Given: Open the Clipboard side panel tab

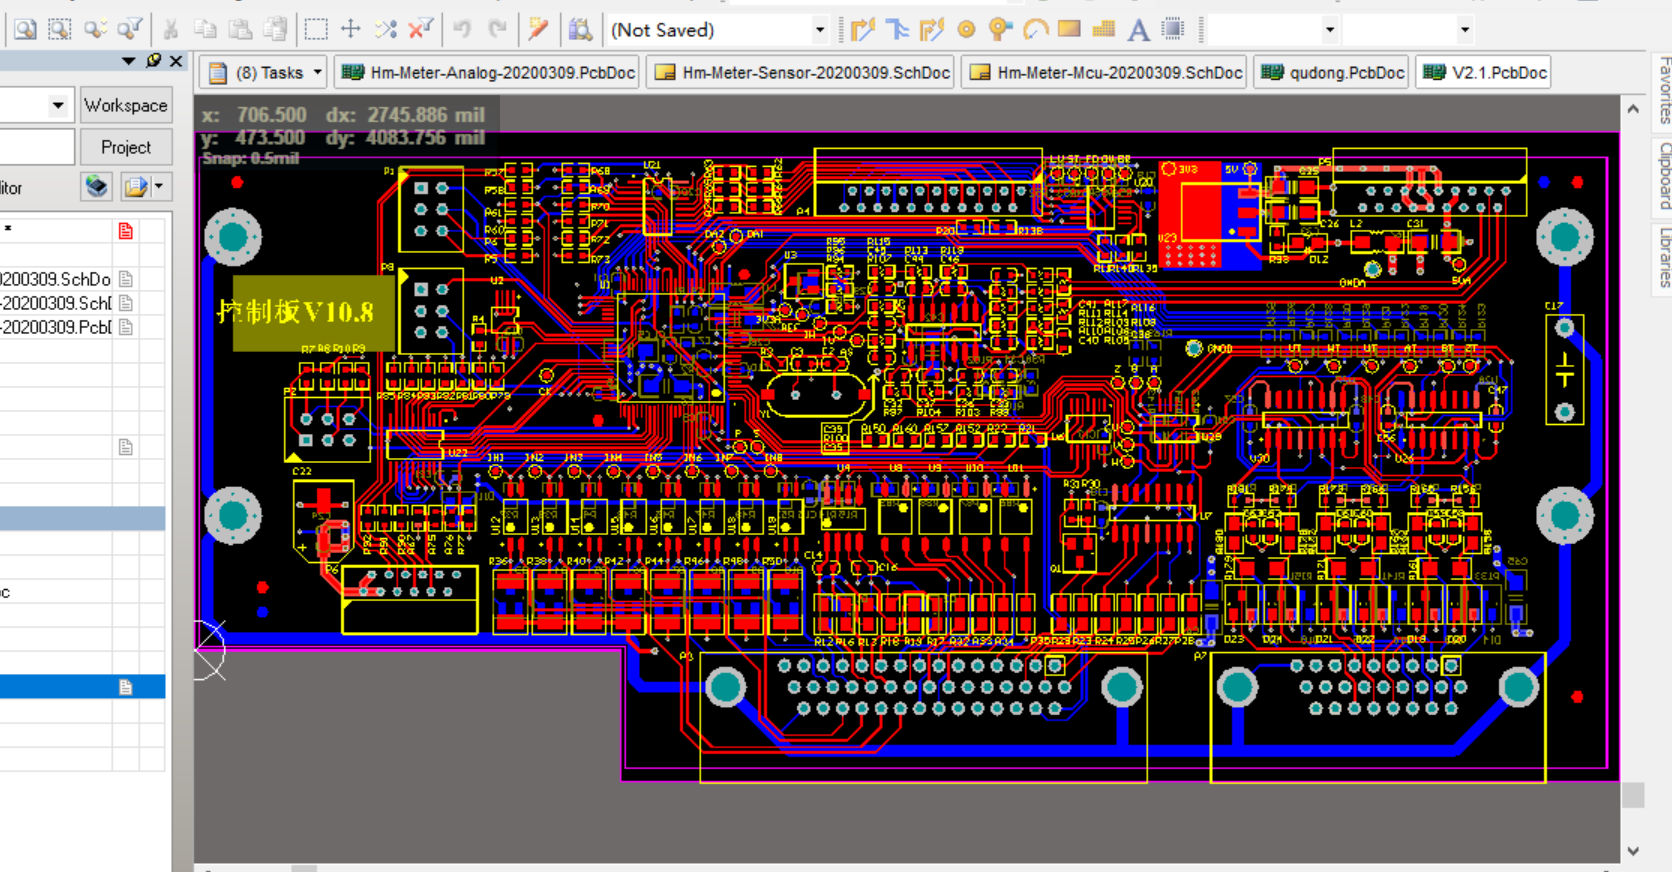Looking at the screenshot, I should click(x=1664, y=176).
